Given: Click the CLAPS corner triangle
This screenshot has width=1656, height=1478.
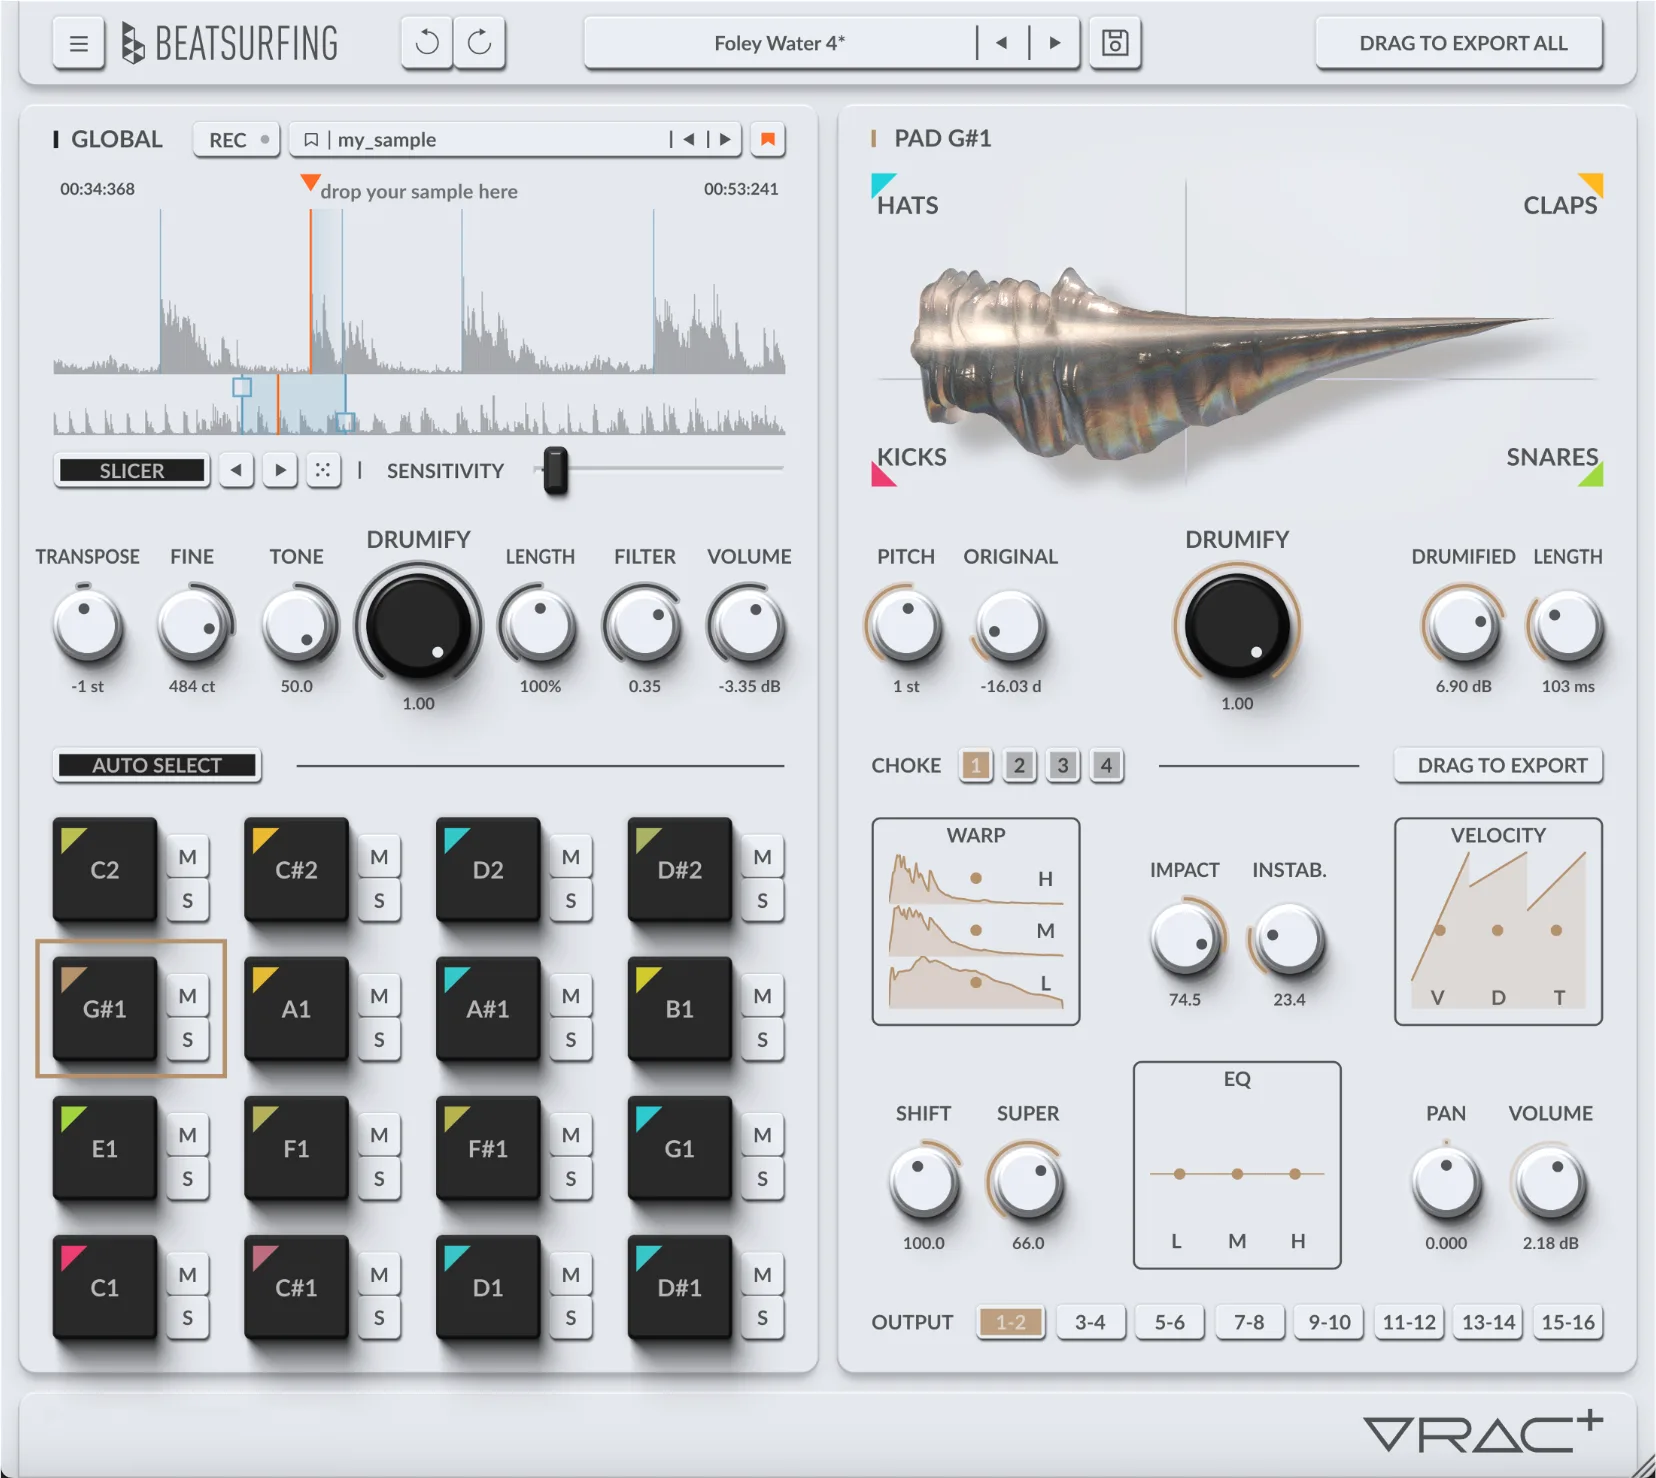Looking at the screenshot, I should point(1593,183).
